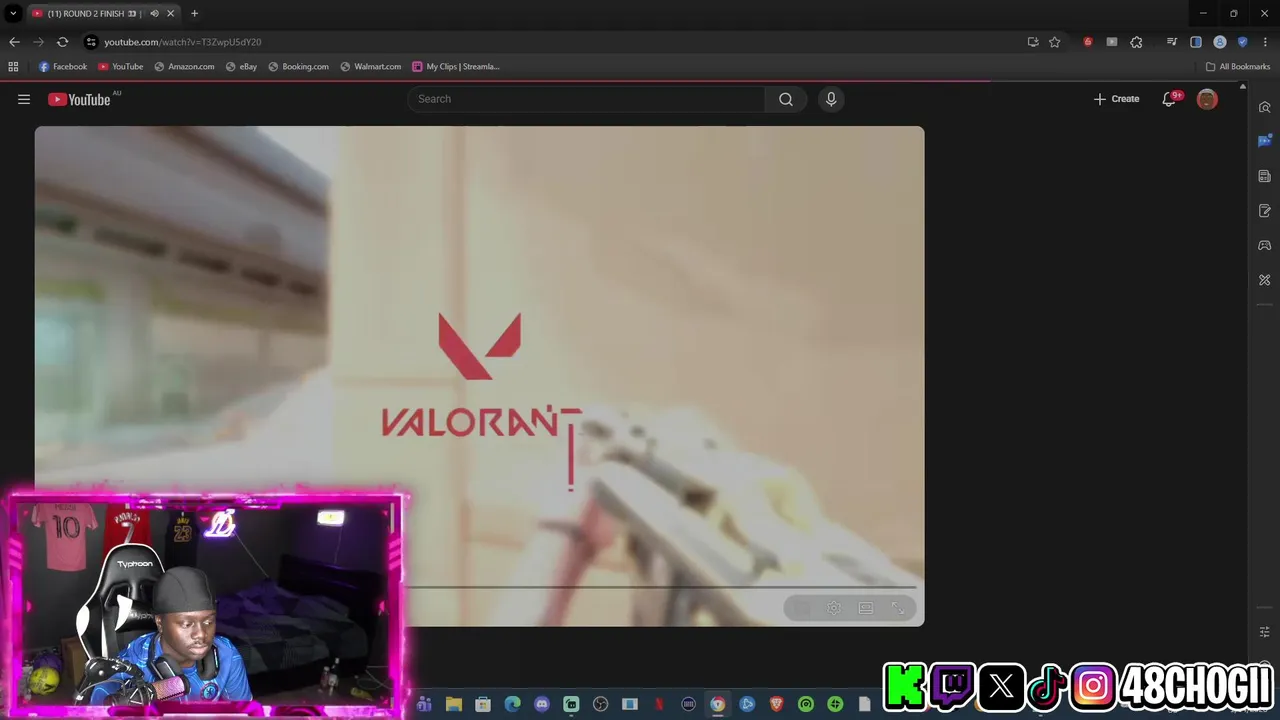
Task: Open the YouTube bookmark
Action: pyautogui.click(x=120, y=67)
